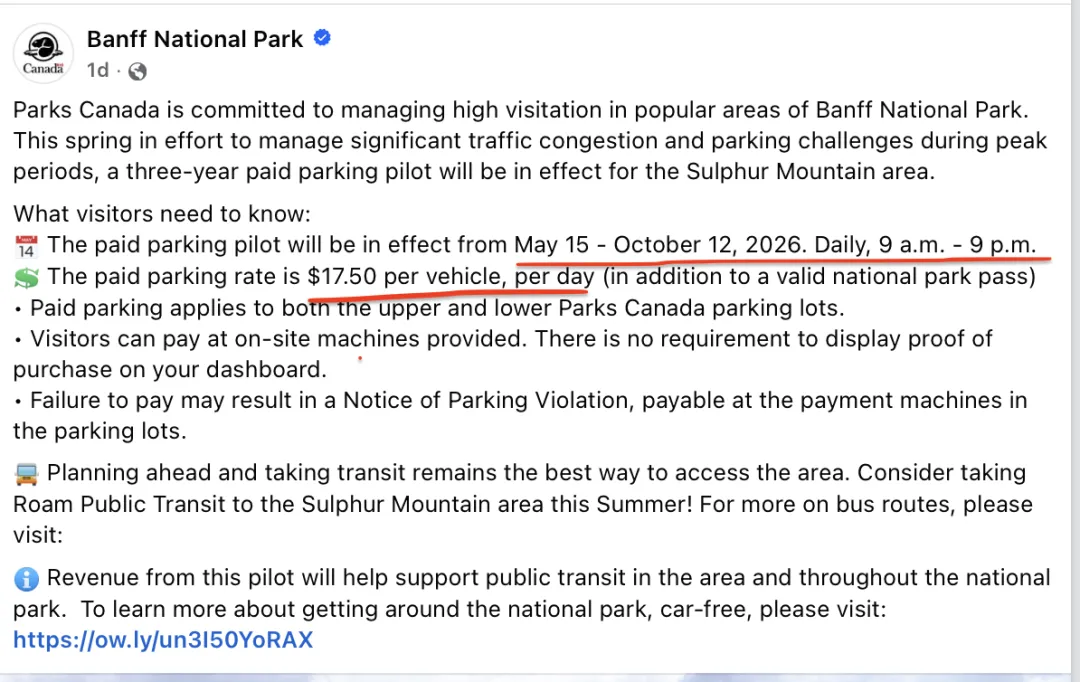
Task: Click the underlined May 15 - October 12, 2026 dates
Action: pos(659,245)
